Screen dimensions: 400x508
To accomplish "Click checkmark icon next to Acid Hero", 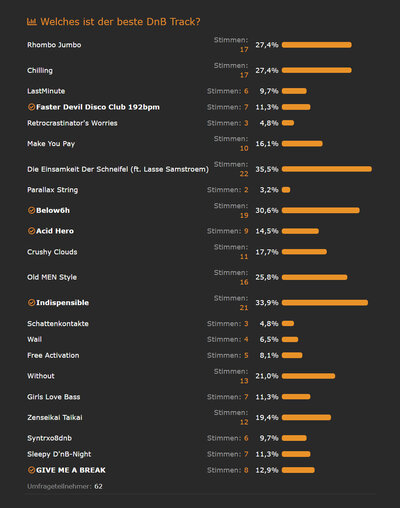I will pyautogui.click(x=31, y=231).
